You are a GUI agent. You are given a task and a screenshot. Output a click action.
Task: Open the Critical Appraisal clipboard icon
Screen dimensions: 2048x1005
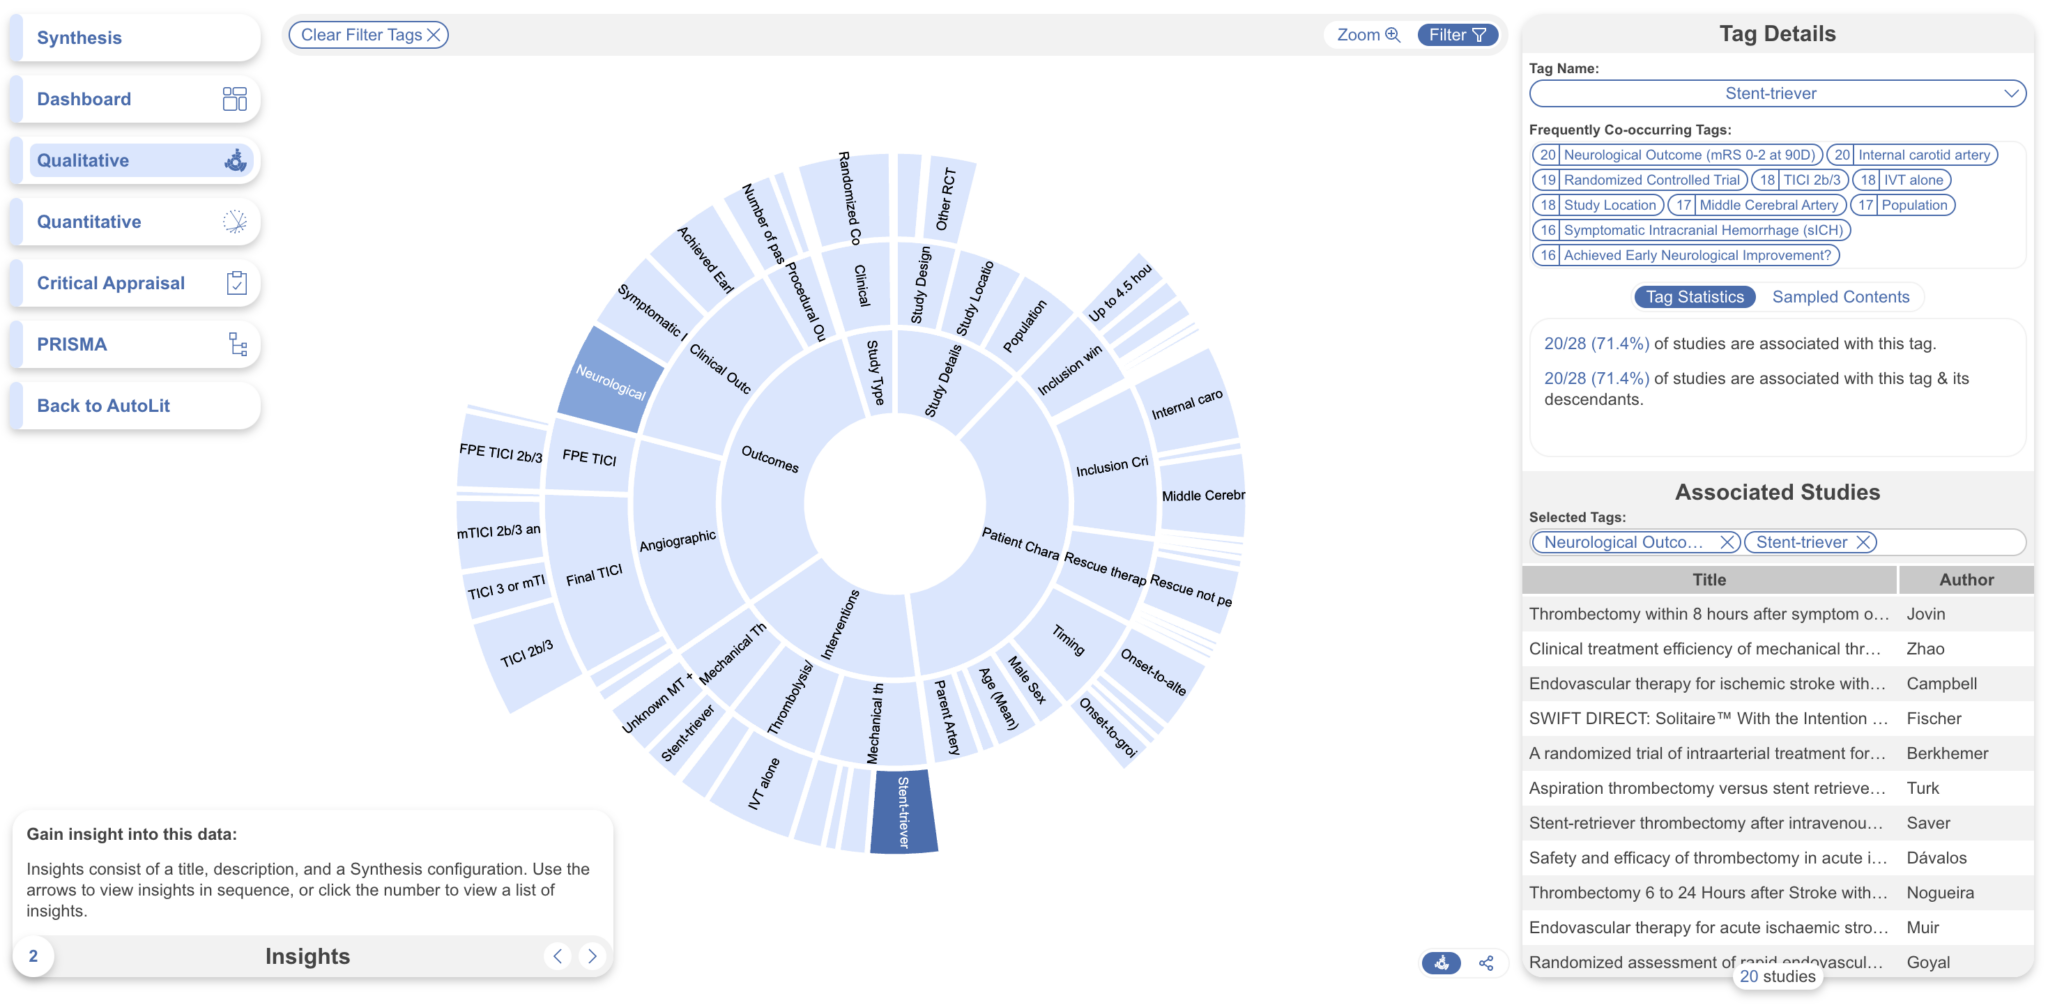[236, 283]
